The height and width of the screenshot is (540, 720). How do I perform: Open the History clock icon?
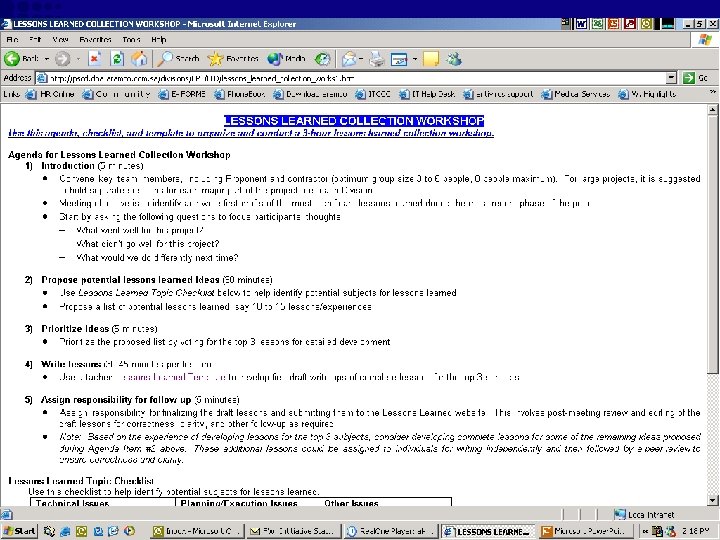point(322,59)
